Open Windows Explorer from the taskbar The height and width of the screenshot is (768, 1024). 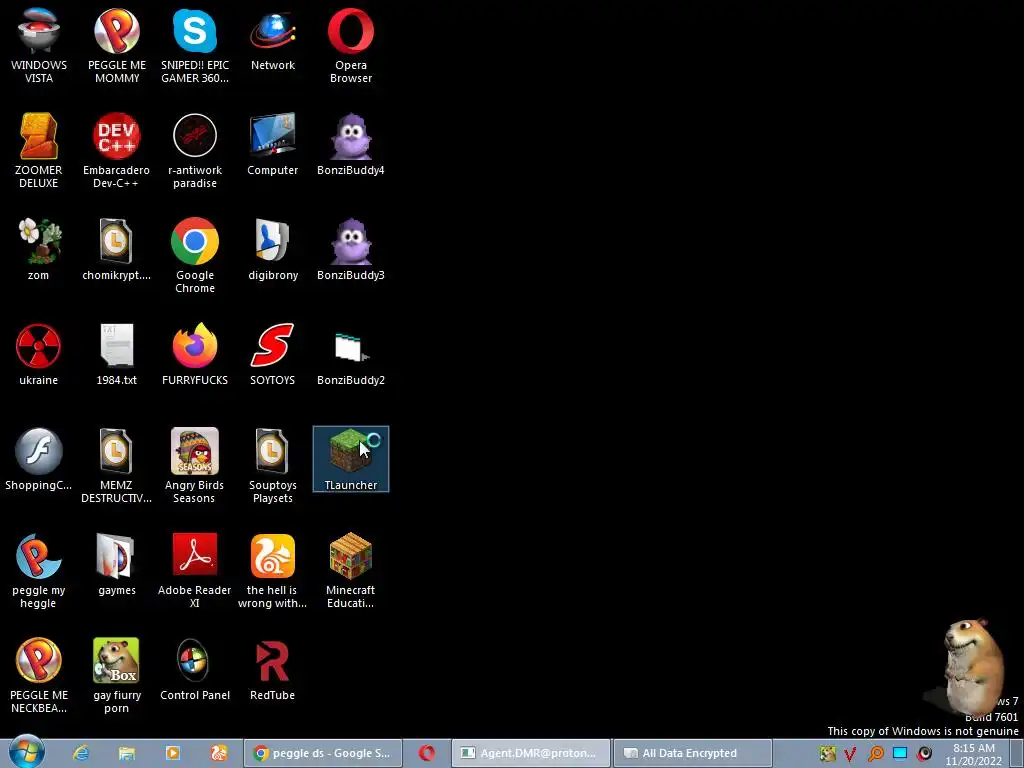(x=127, y=753)
